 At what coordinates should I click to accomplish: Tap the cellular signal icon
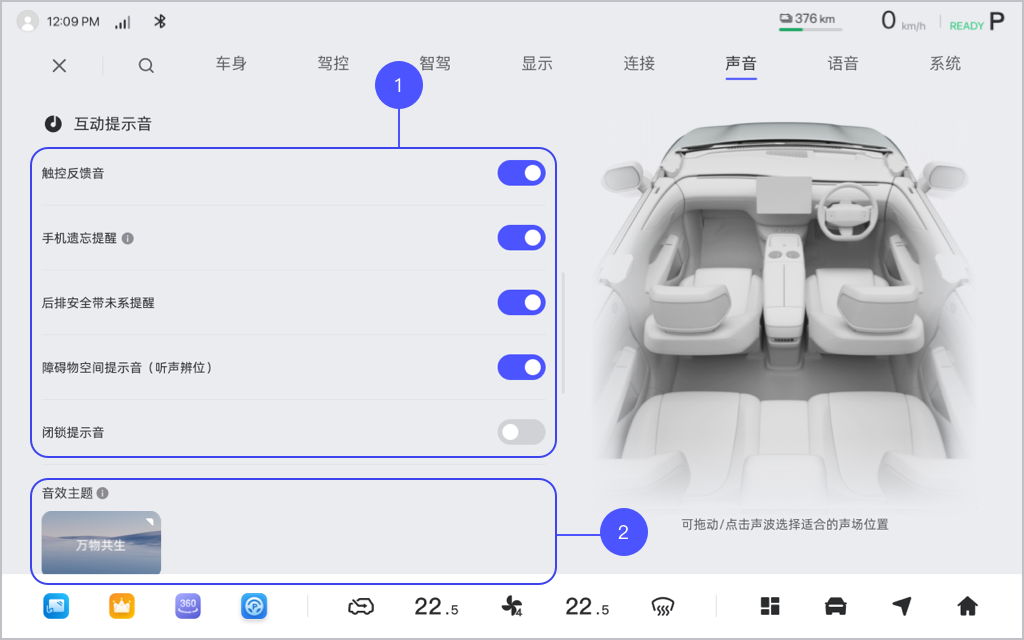(x=123, y=22)
